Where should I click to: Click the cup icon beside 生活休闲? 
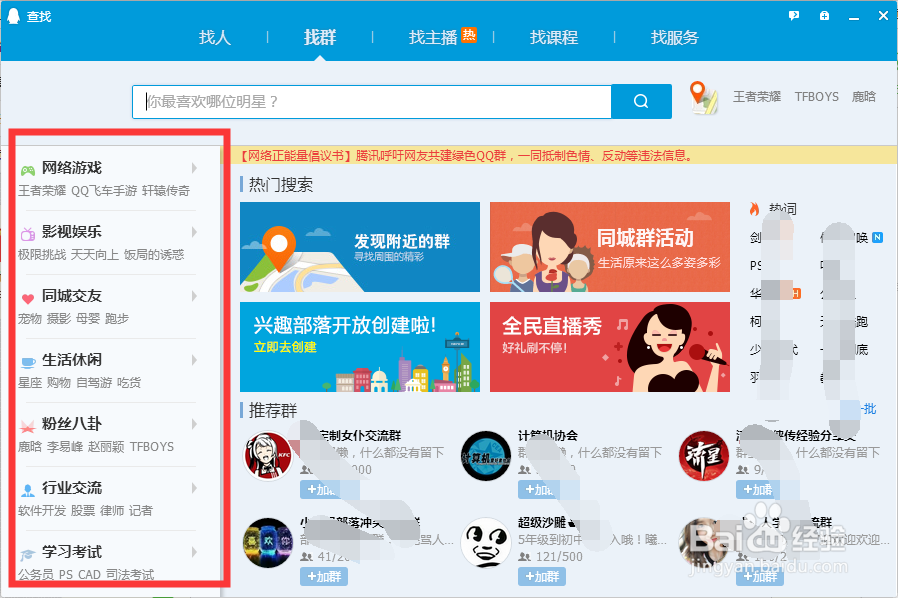[x=27, y=362]
